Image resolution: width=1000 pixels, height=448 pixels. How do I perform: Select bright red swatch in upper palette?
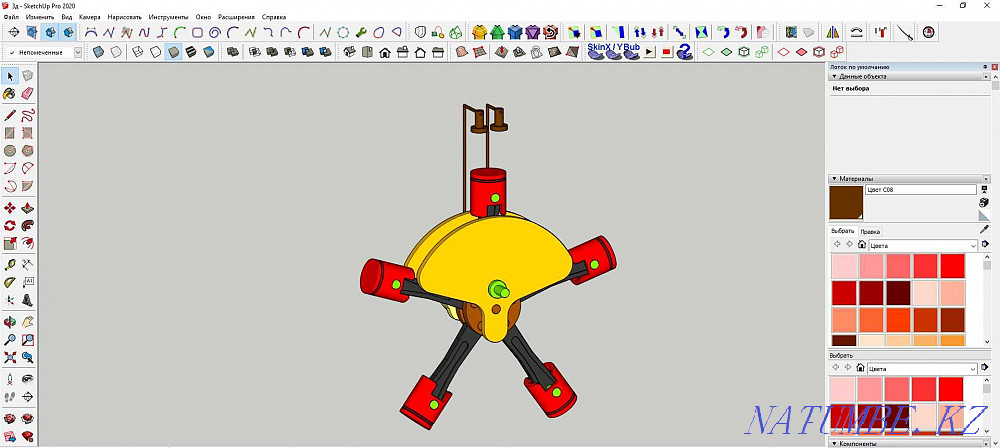click(x=953, y=265)
